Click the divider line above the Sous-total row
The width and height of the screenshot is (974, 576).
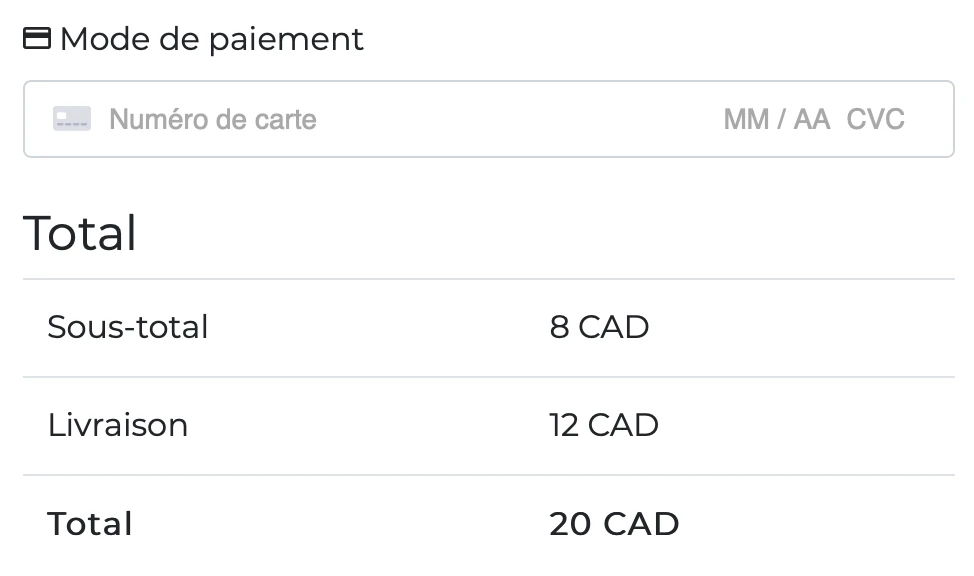click(488, 279)
